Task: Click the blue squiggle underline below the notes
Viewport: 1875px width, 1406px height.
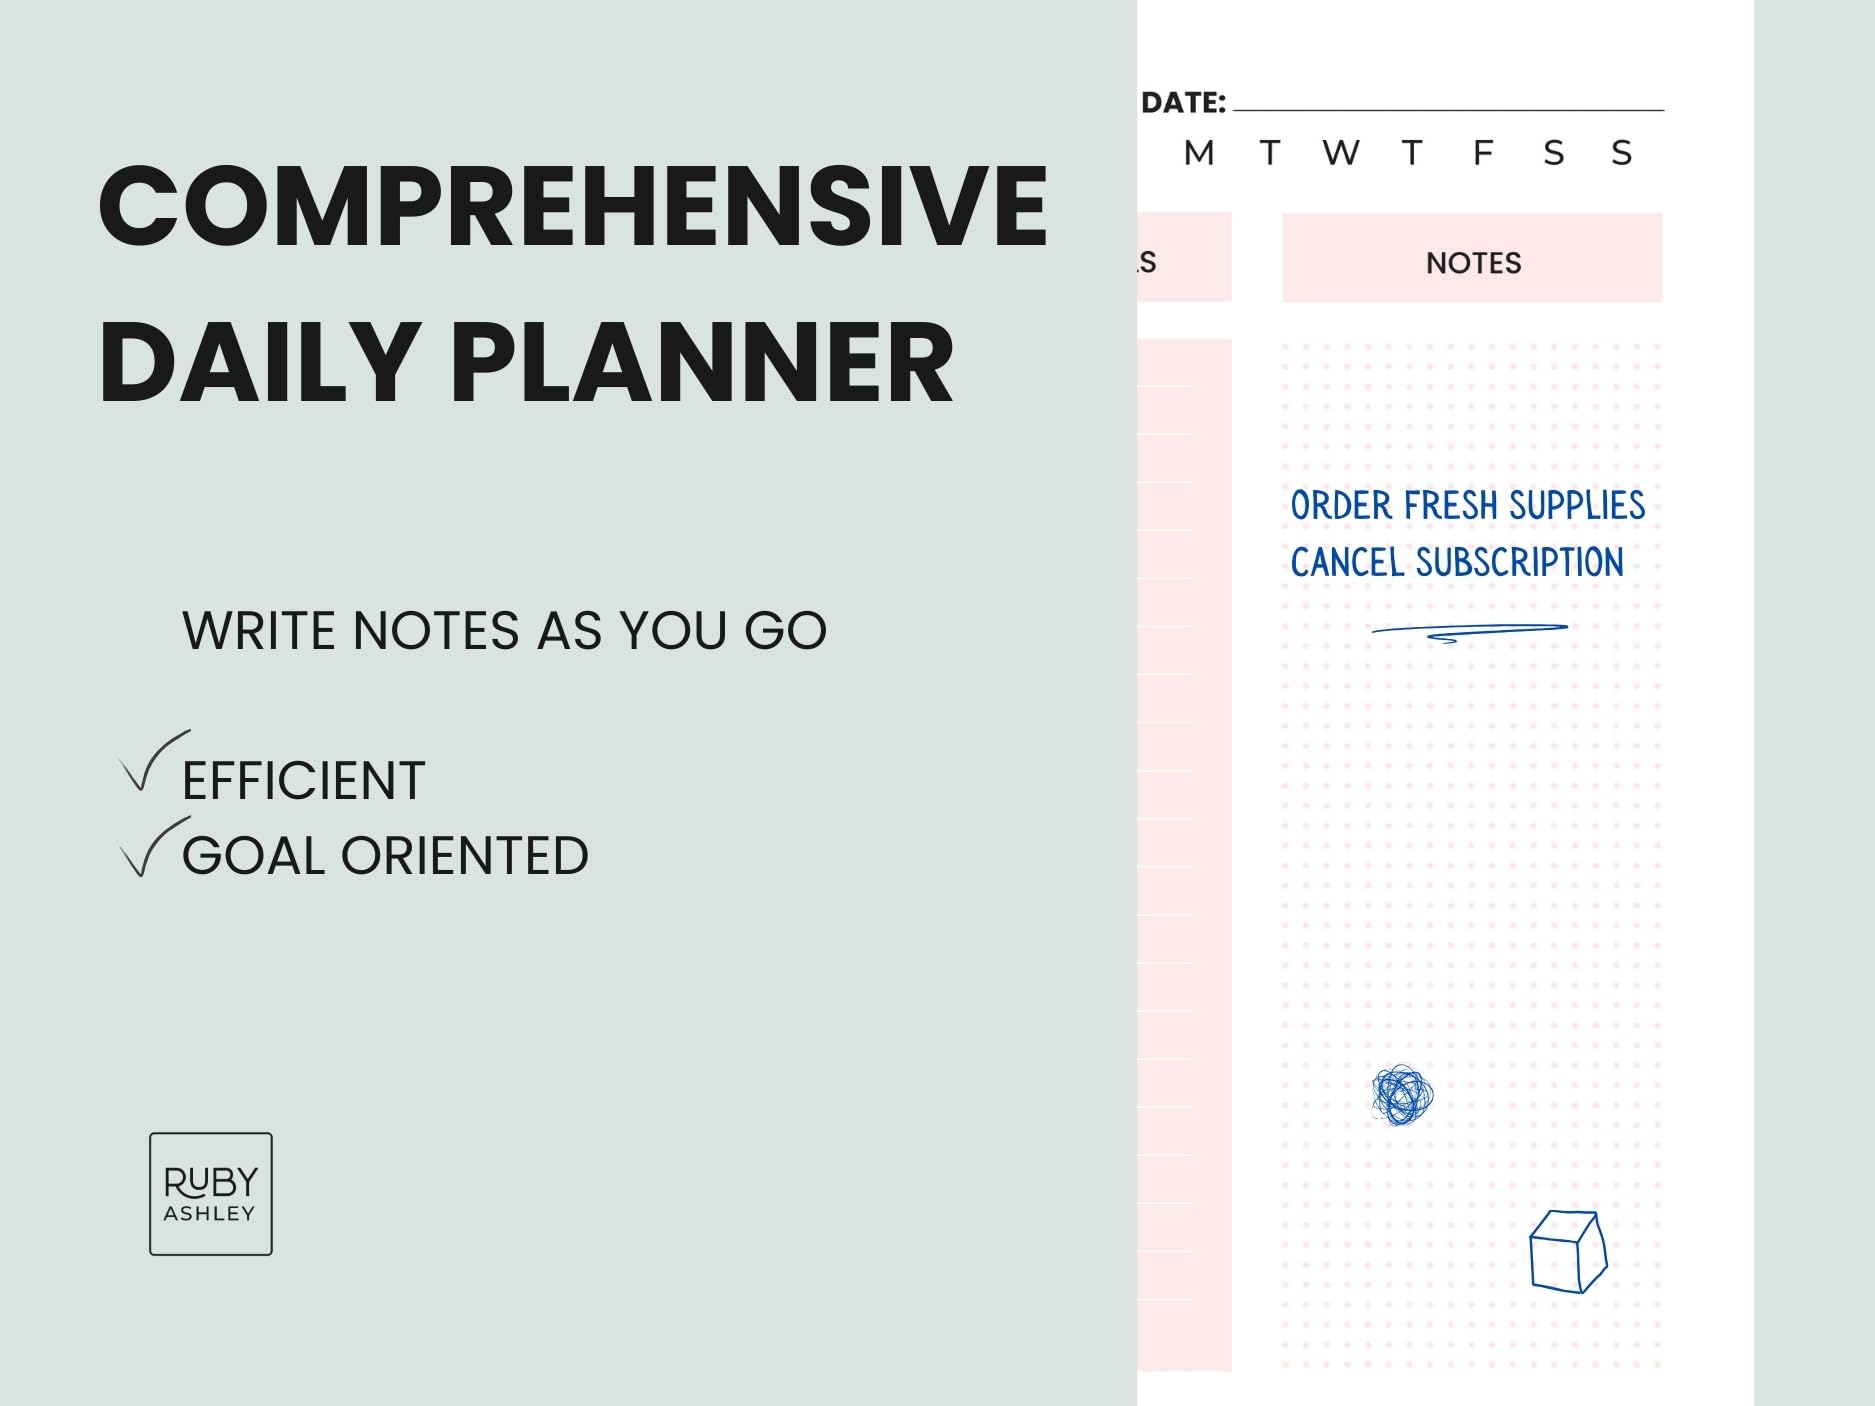Action: click(x=1468, y=632)
